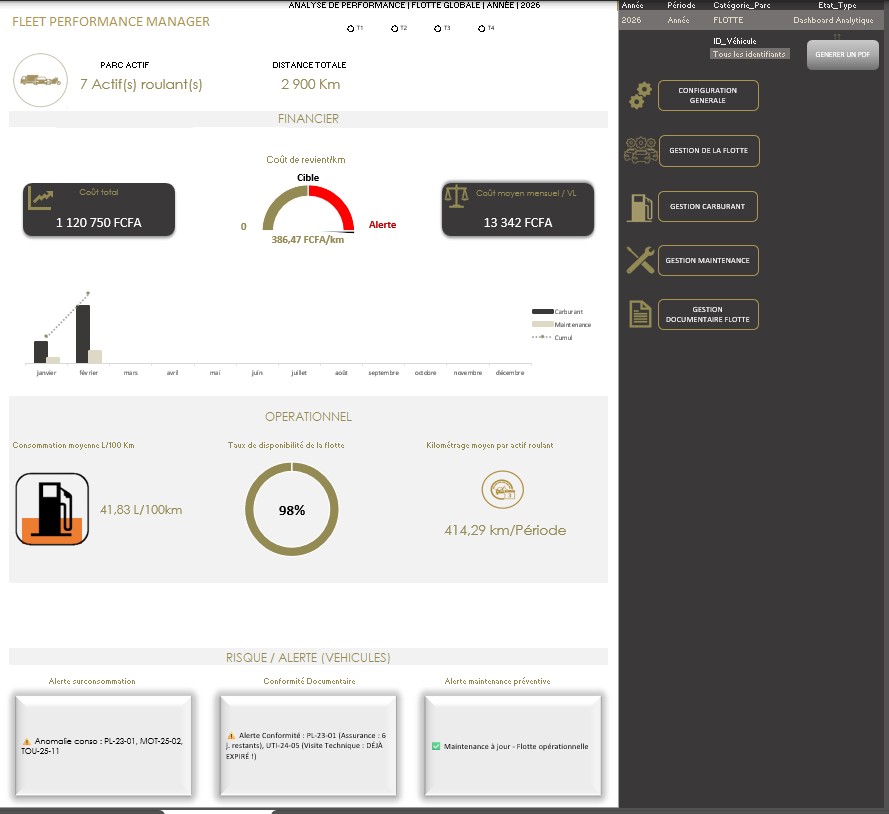Click the scooter icon above Kilométrage moyen
The width and height of the screenshot is (889, 814).
point(502,489)
